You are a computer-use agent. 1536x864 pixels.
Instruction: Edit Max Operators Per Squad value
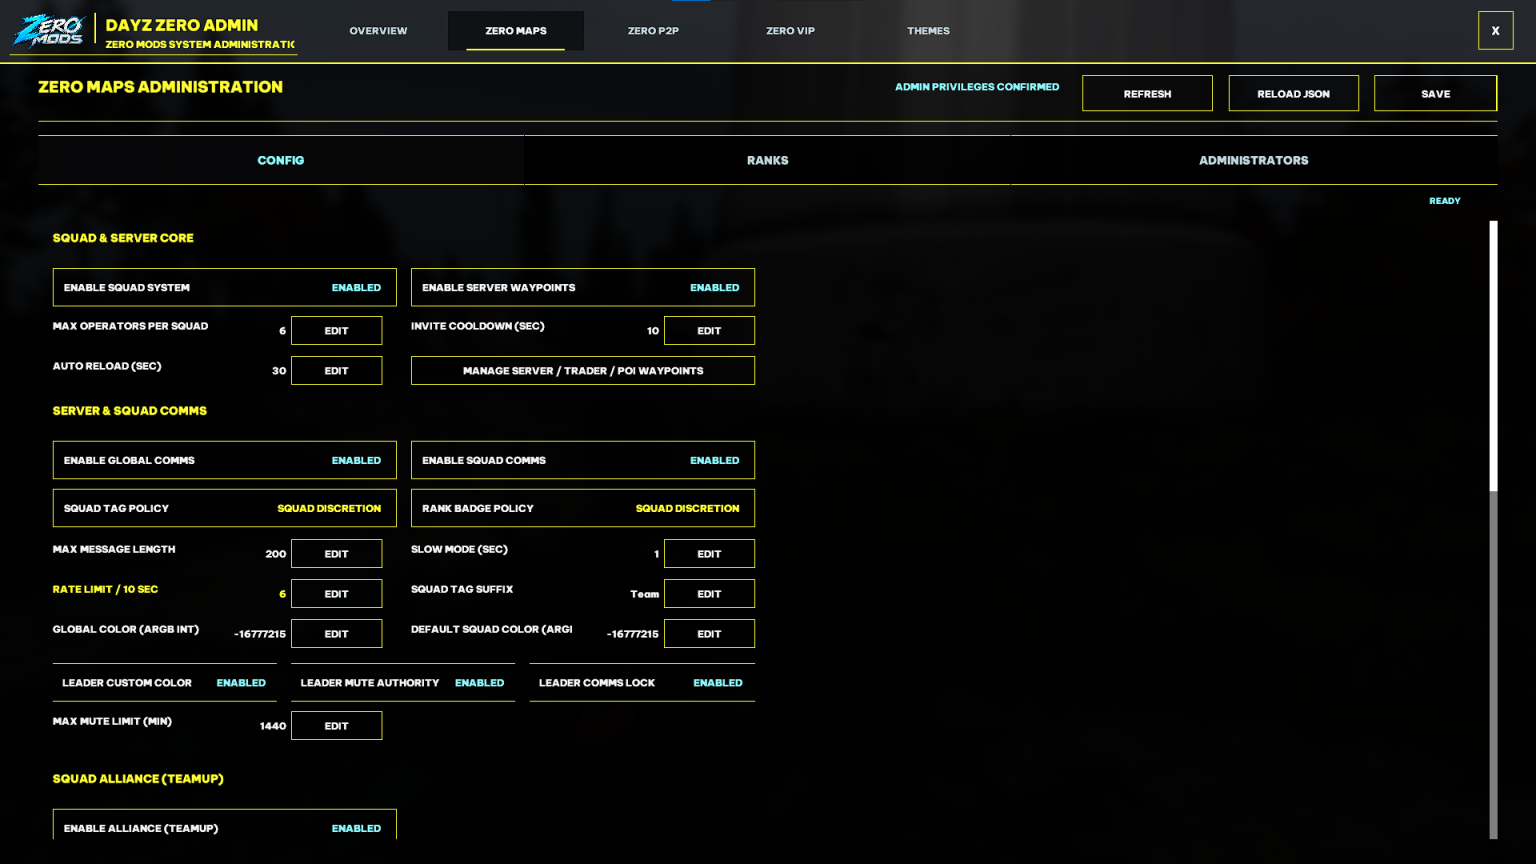click(336, 330)
